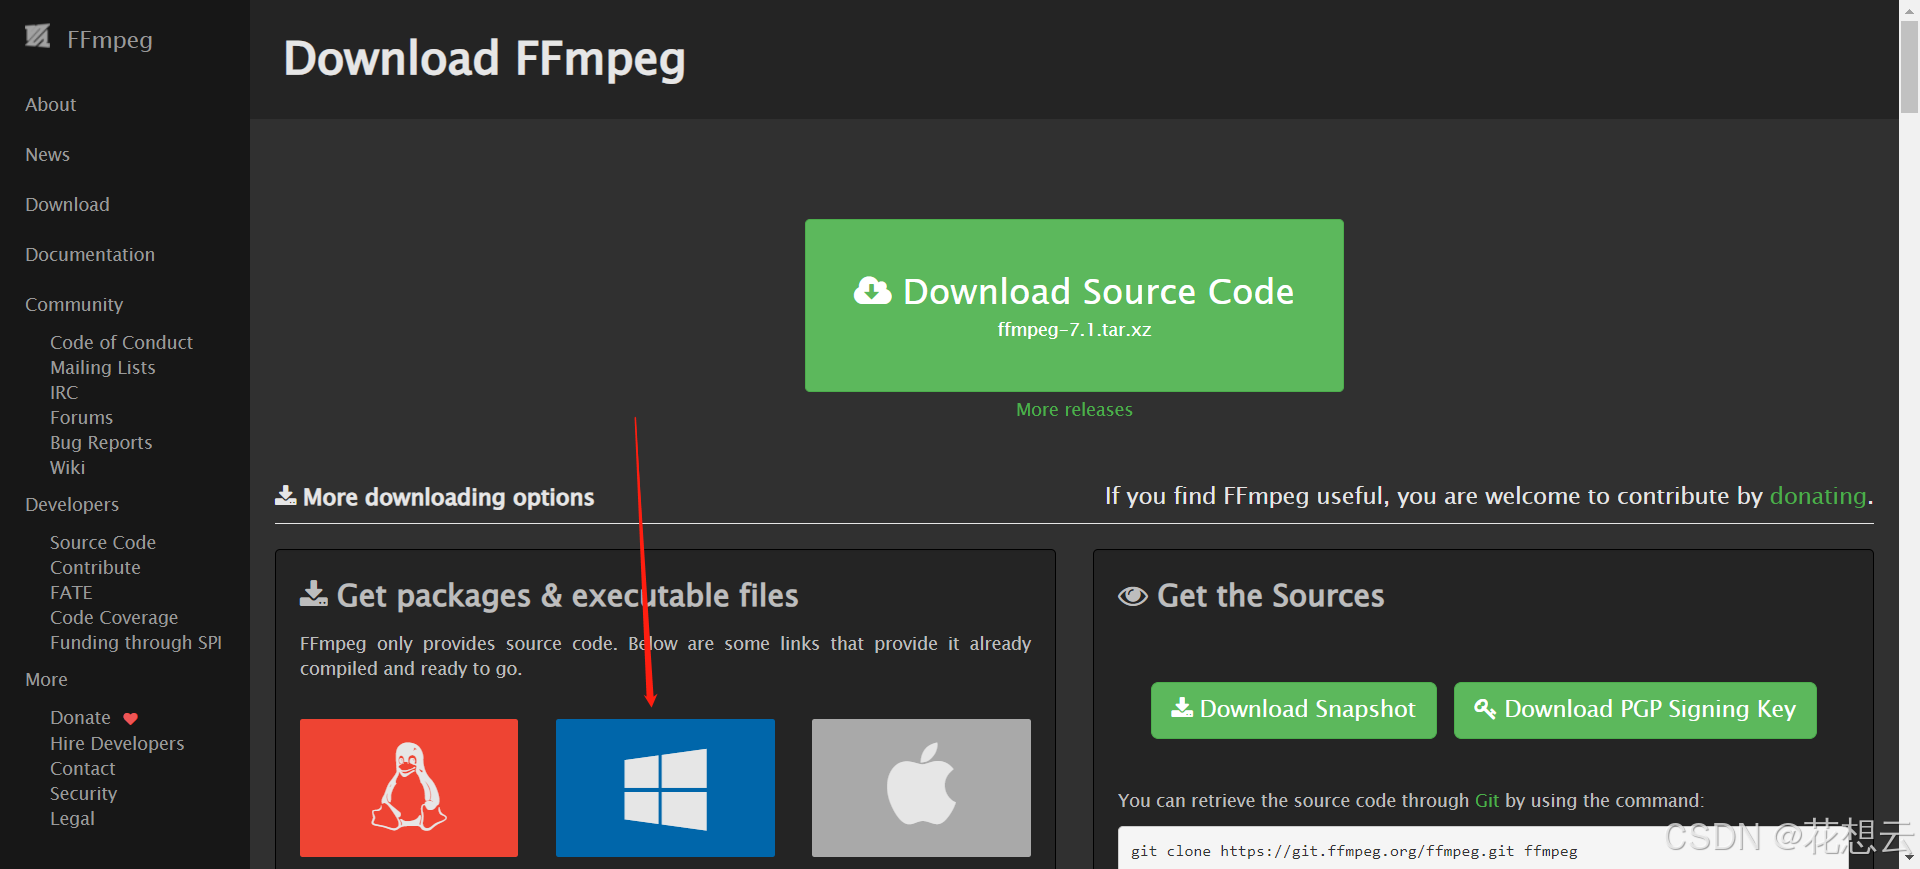Click the icon beside Get packages heading
This screenshot has height=869, width=1920.
(x=314, y=594)
